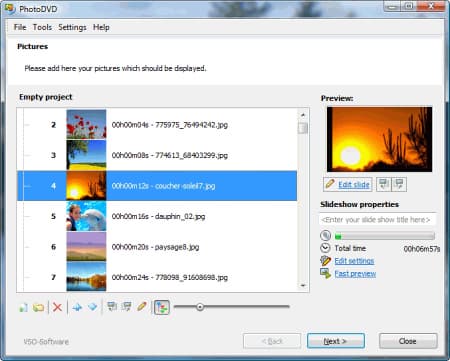
Task: Click the add folder icon in bottom toolbar
Action: click(x=38, y=307)
